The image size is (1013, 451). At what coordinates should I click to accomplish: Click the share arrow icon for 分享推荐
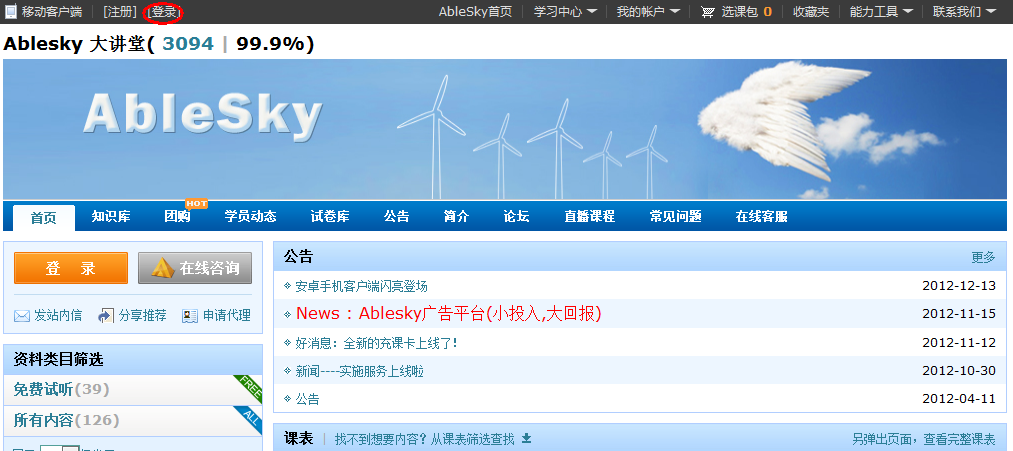[106, 316]
